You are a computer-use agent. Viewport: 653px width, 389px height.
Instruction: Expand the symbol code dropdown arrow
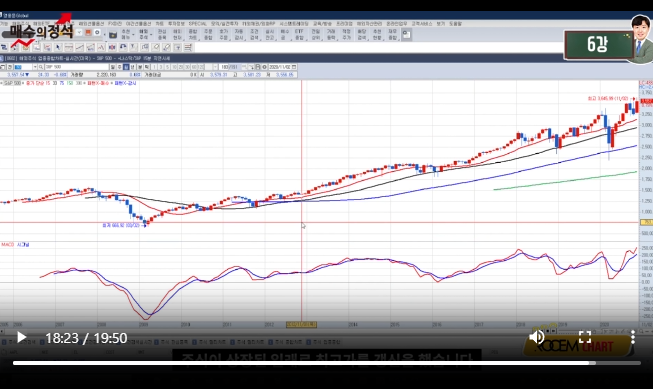click(x=35, y=67)
